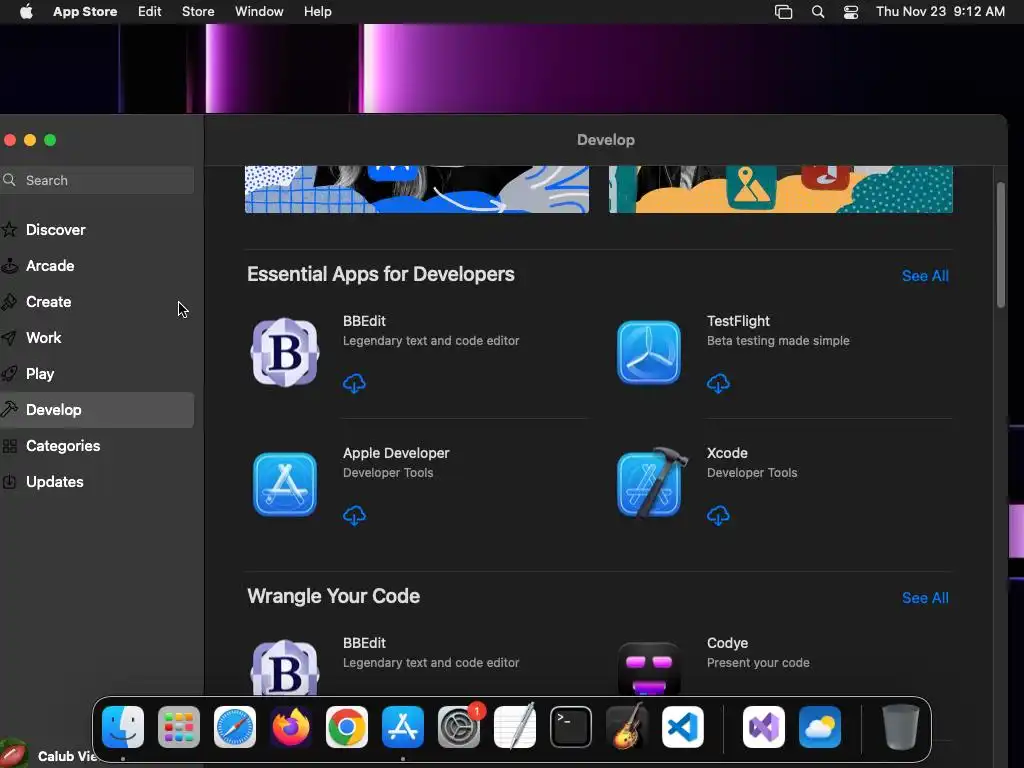Download Apple Developer via cloud icon
The height and width of the screenshot is (768, 1024).
[354, 515]
